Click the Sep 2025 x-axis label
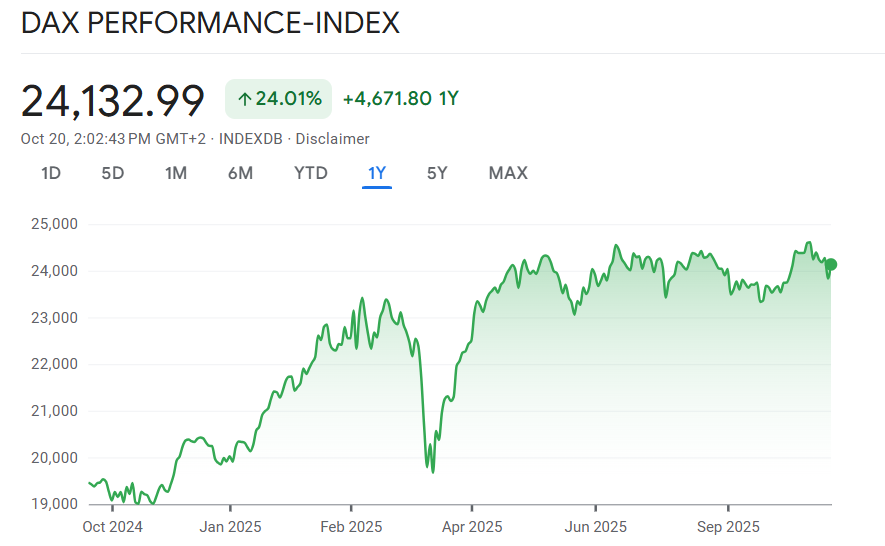 click(727, 526)
